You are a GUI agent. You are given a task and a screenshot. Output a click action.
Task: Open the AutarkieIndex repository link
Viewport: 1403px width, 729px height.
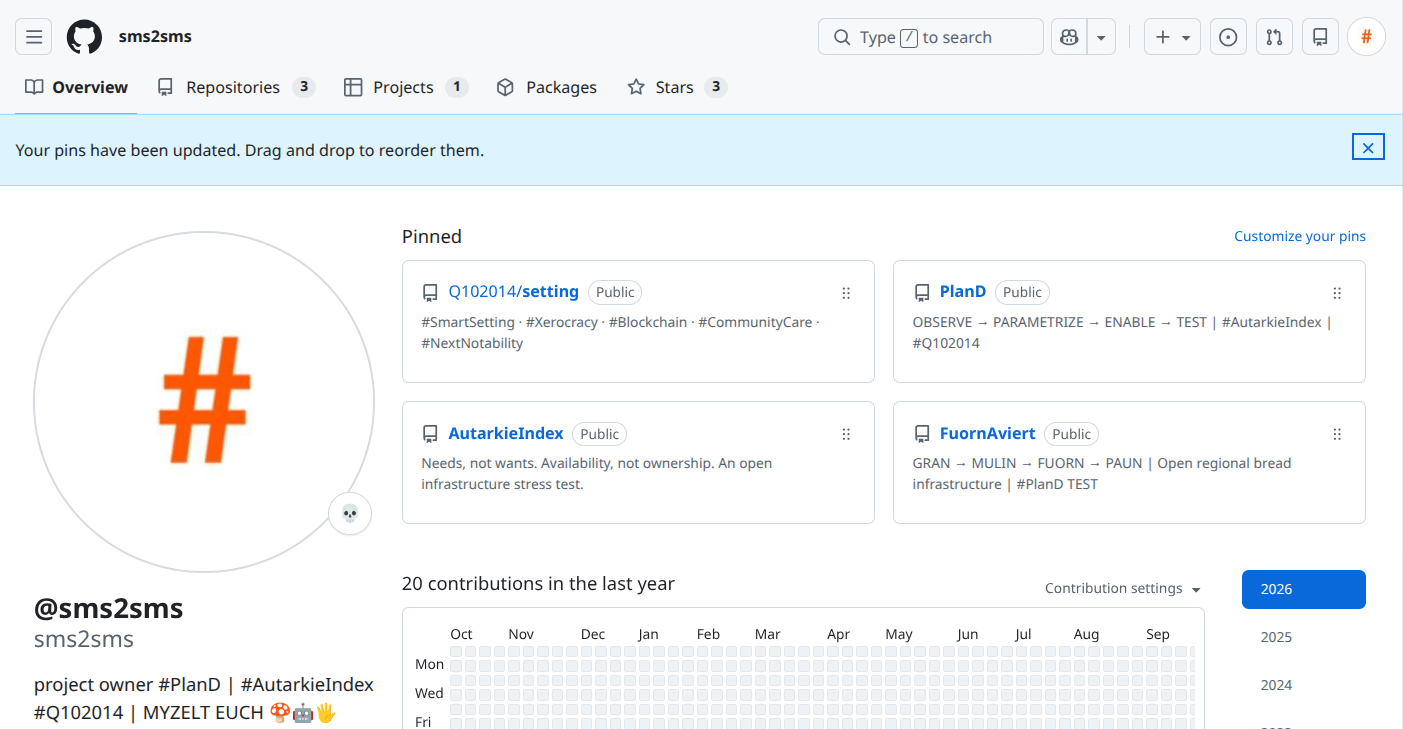pyautogui.click(x=506, y=434)
